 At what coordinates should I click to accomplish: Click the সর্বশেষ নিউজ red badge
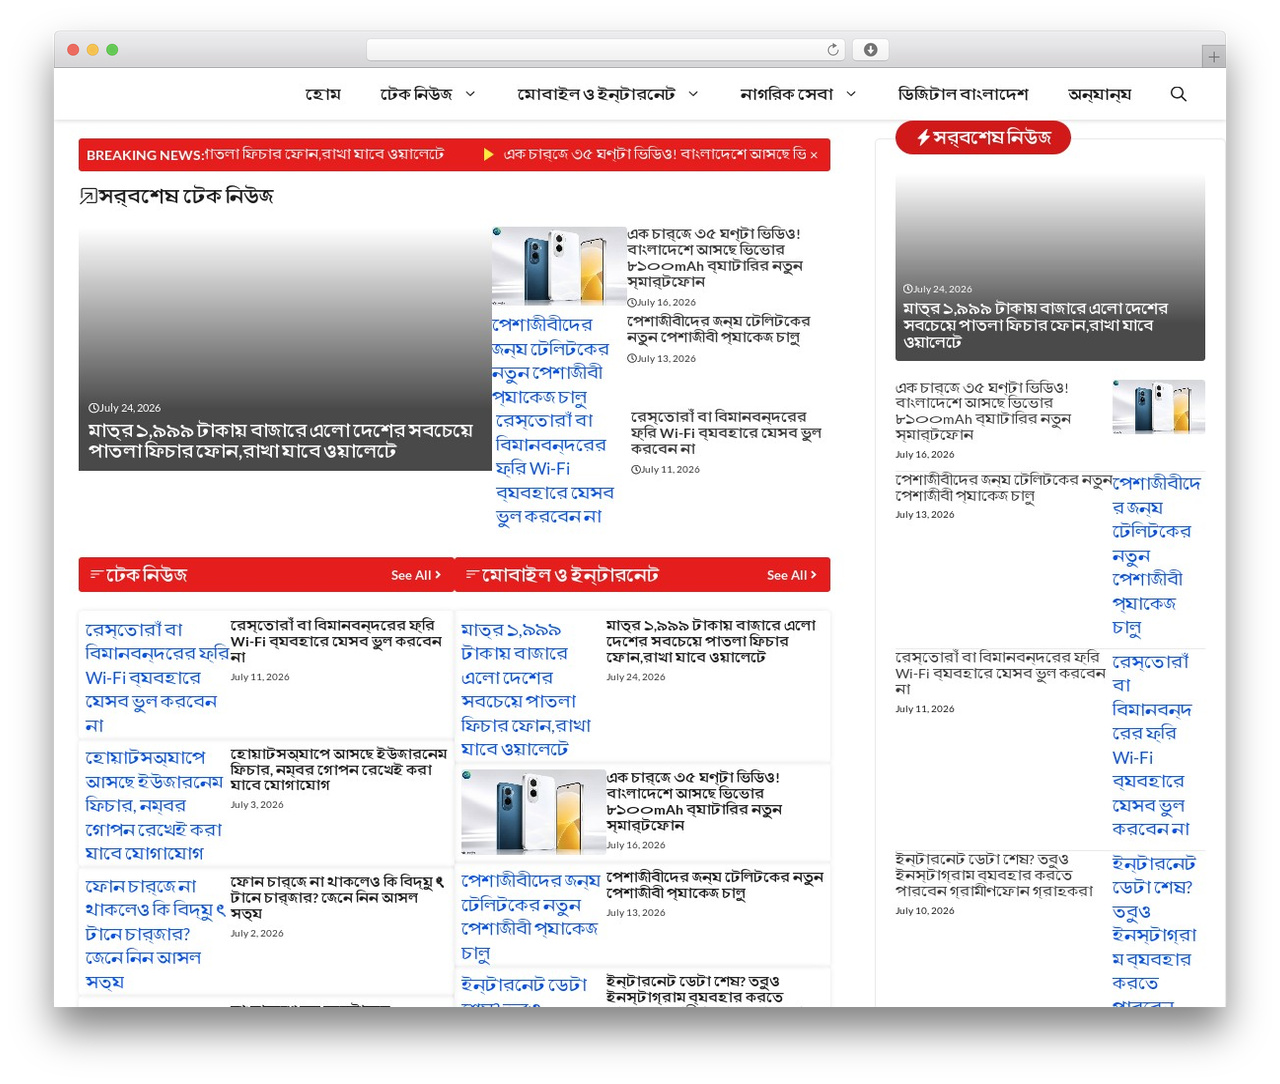click(983, 138)
